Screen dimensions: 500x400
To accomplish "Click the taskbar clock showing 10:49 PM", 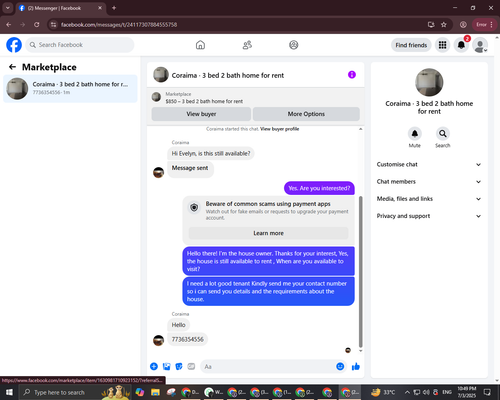I will click(x=467, y=392).
